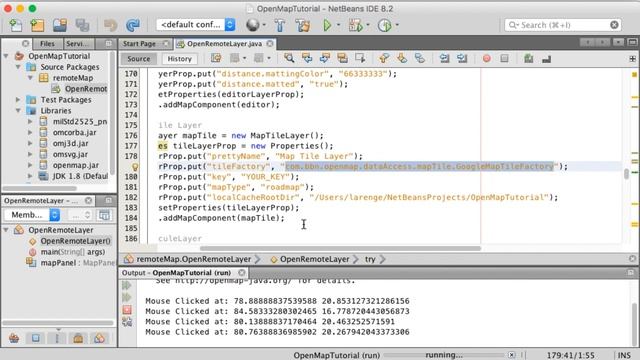Close the OpenRemoteLayer.java tab
640x360 pixels.
point(270,43)
